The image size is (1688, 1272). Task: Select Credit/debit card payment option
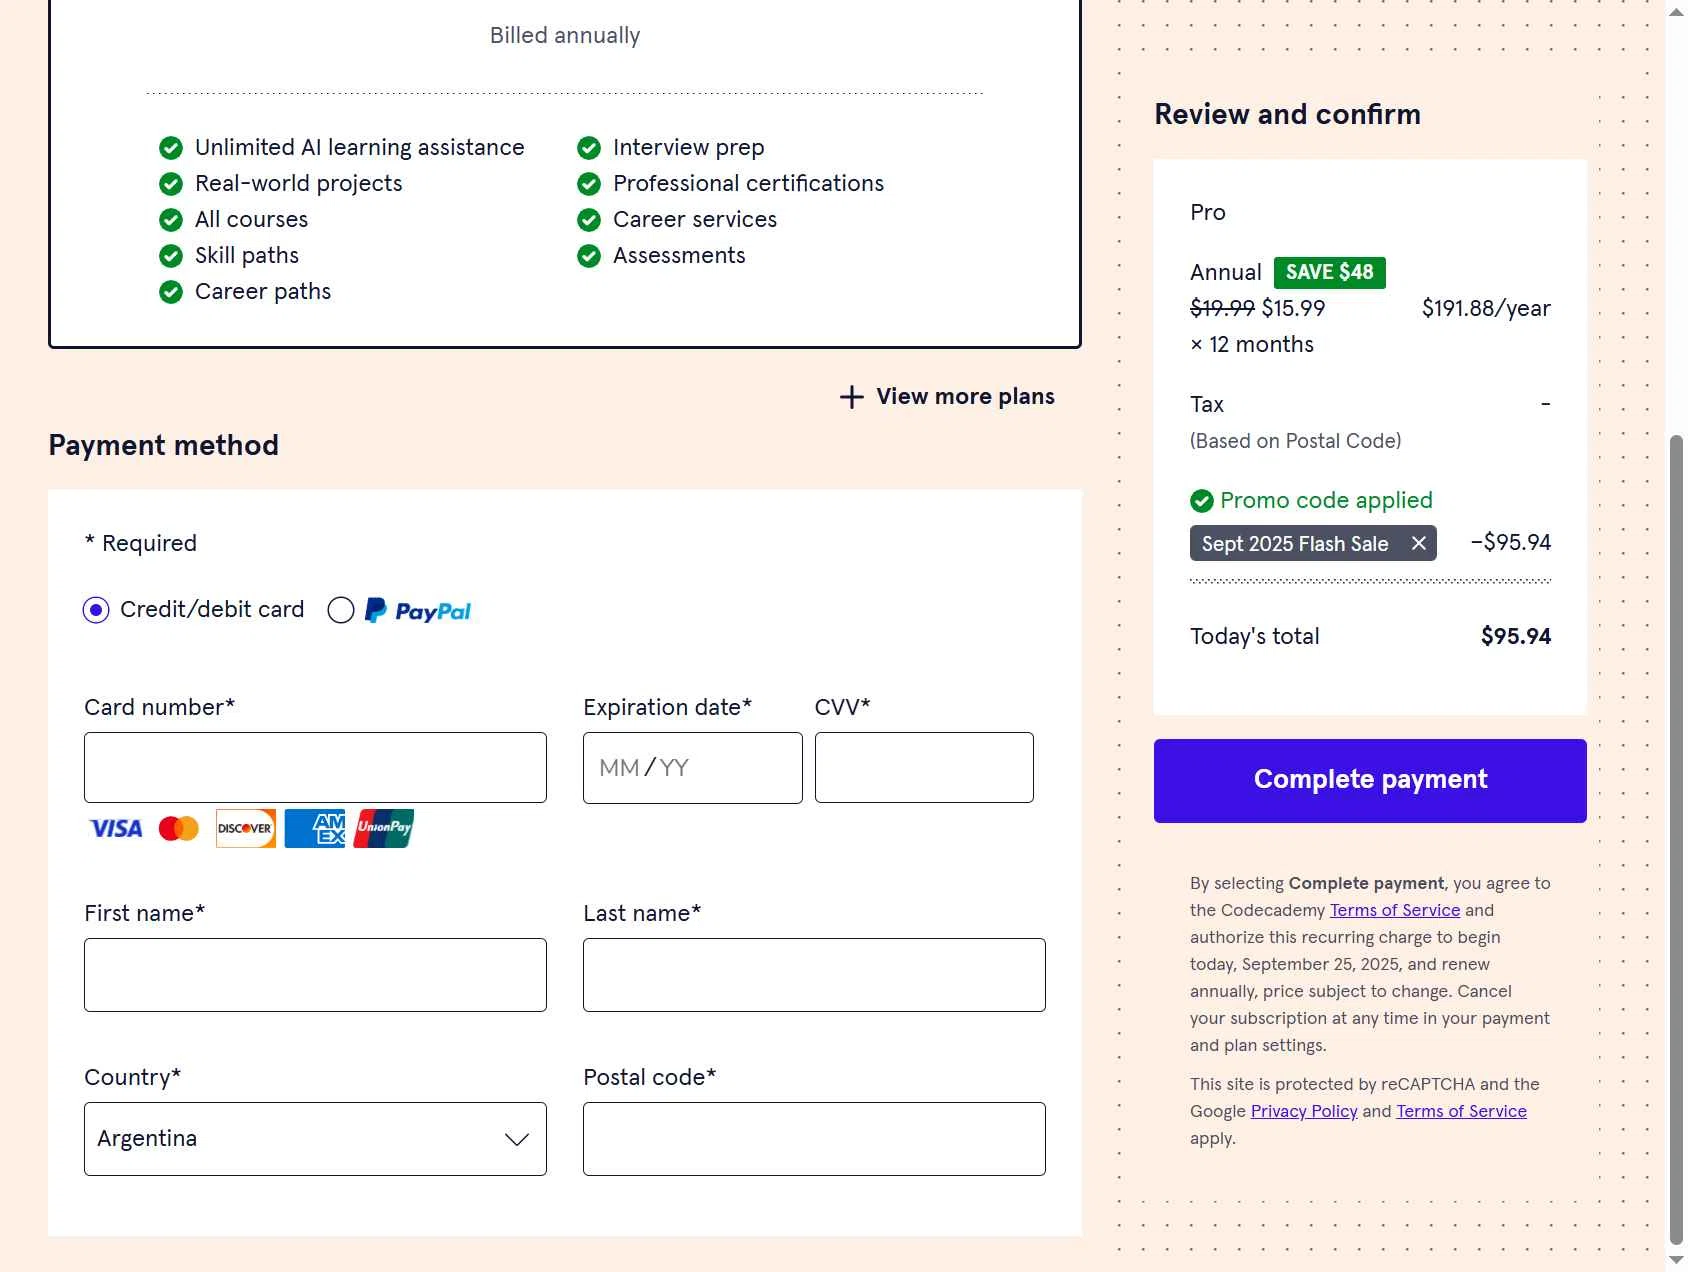point(97,610)
